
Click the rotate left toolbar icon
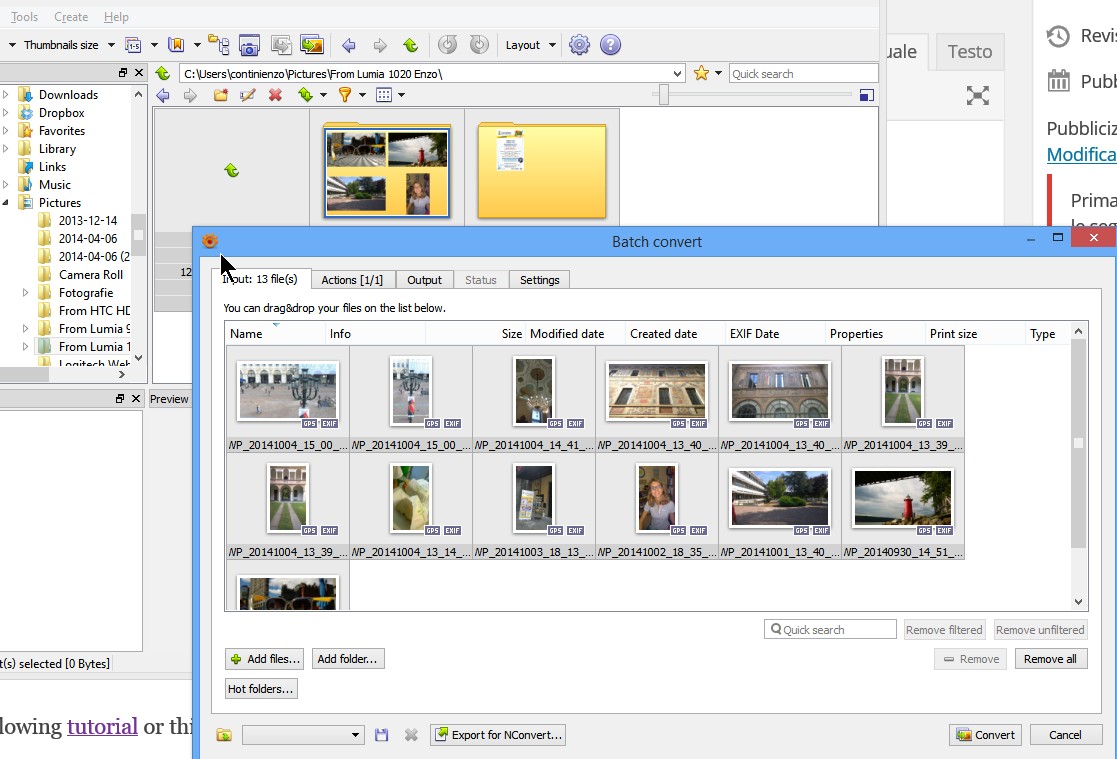pos(448,45)
